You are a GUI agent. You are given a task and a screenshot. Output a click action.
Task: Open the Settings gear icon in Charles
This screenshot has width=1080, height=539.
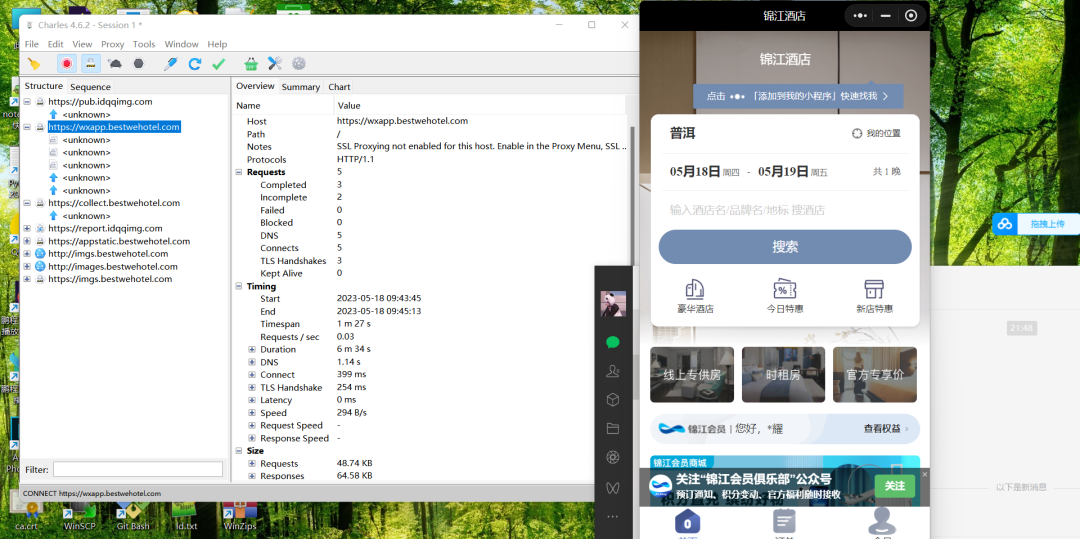click(298, 64)
